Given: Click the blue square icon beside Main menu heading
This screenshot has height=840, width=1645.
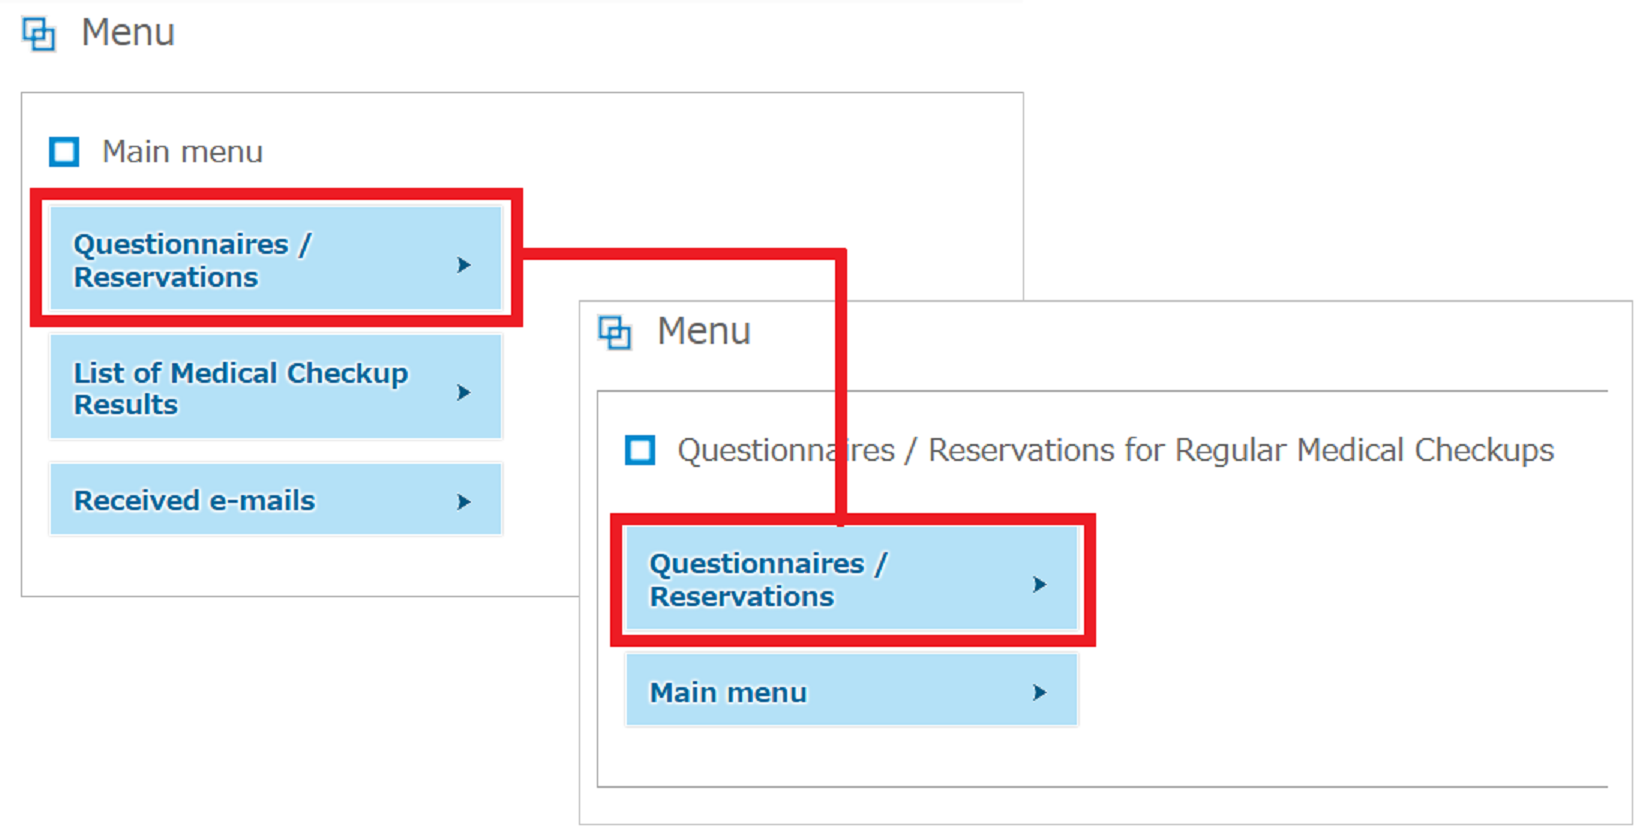Looking at the screenshot, I should tap(64, 152).
